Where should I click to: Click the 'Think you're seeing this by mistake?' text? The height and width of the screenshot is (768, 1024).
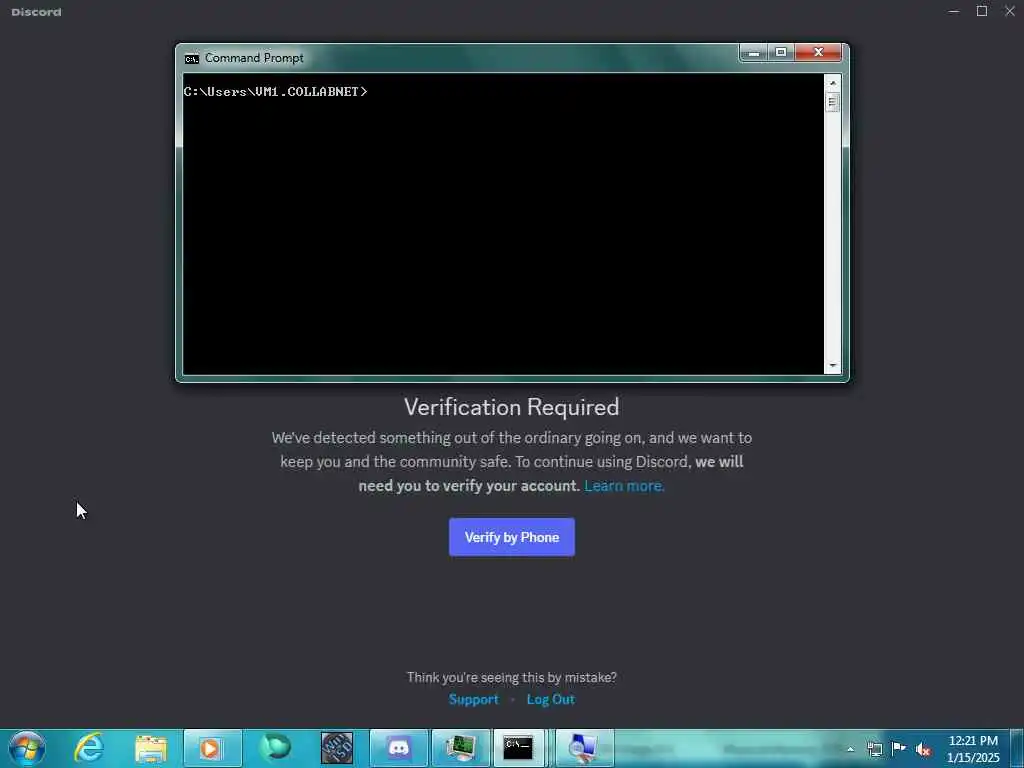511,677
